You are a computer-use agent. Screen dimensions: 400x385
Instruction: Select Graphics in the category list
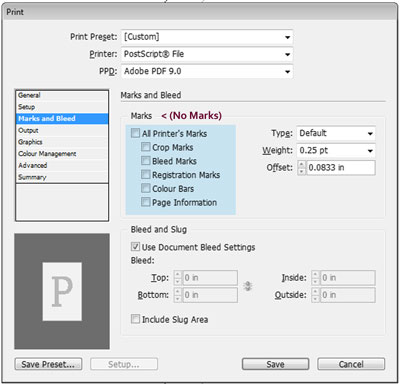pos(62,142)
